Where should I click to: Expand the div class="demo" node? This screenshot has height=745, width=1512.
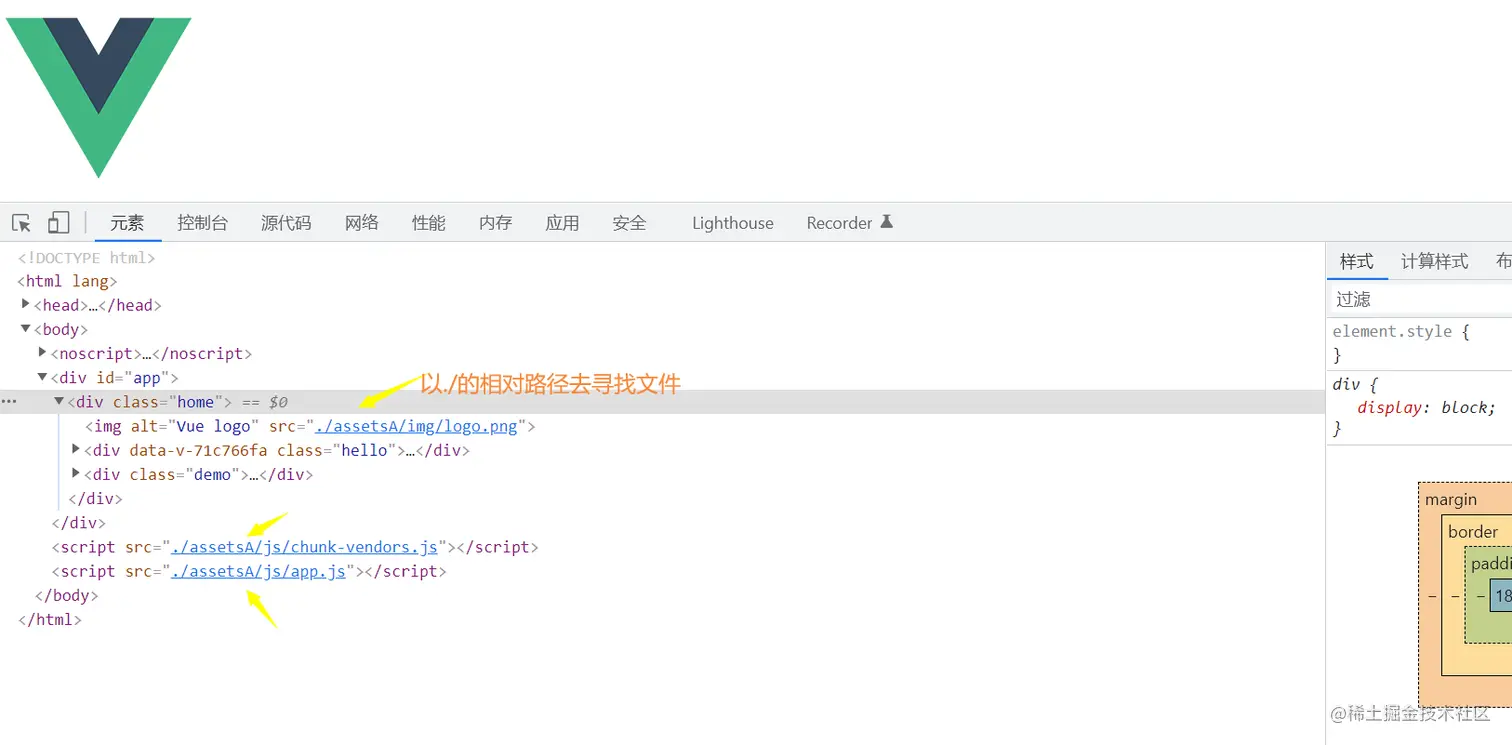point(76,473)
